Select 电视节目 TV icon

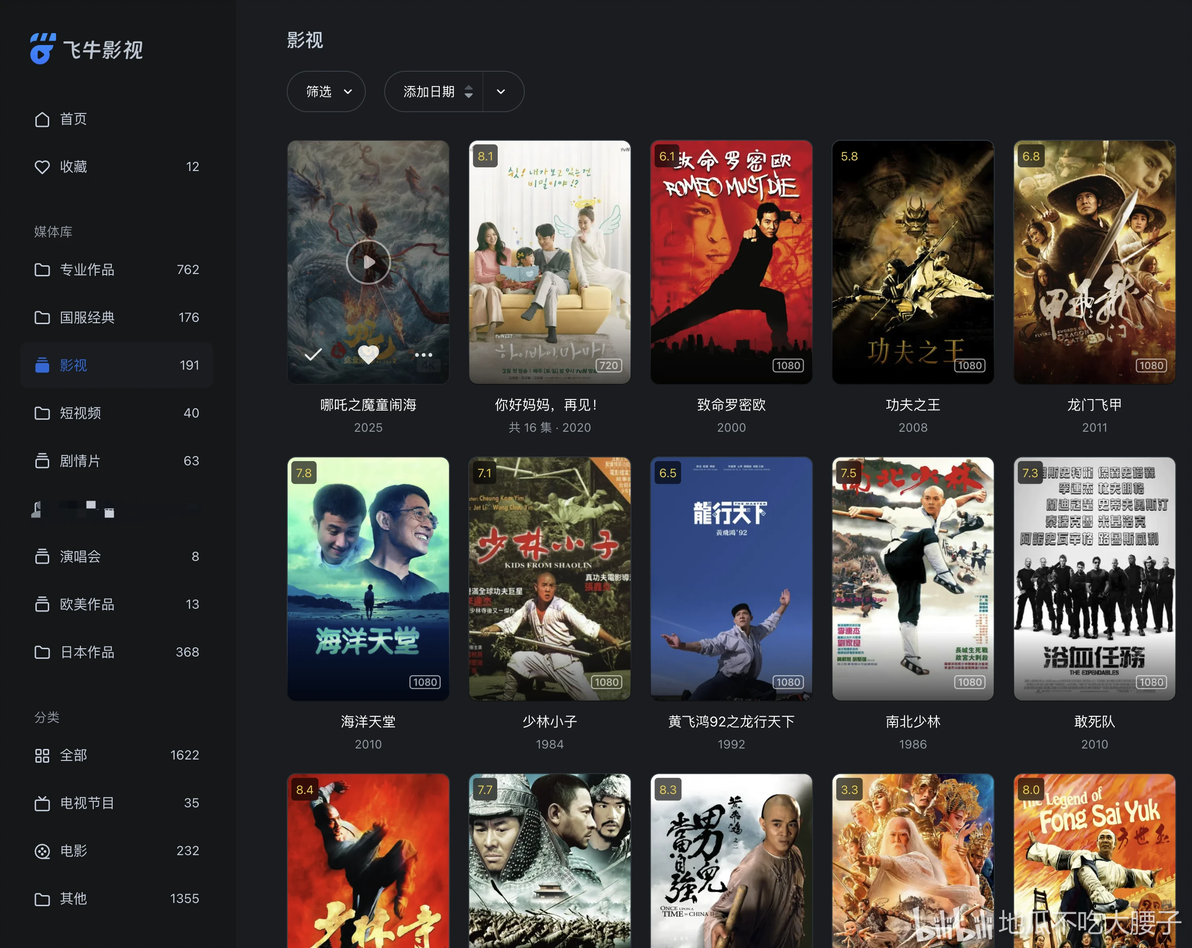coord(42,804)
